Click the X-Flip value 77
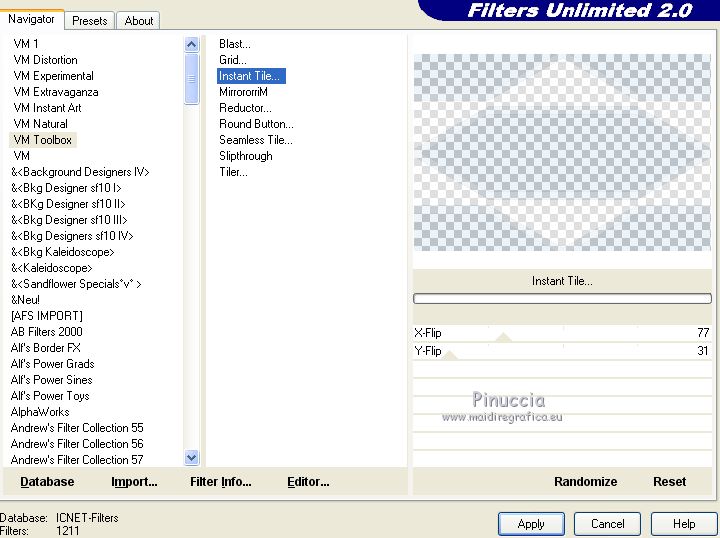Screen dimensions: 720x538 coord(703,332)
